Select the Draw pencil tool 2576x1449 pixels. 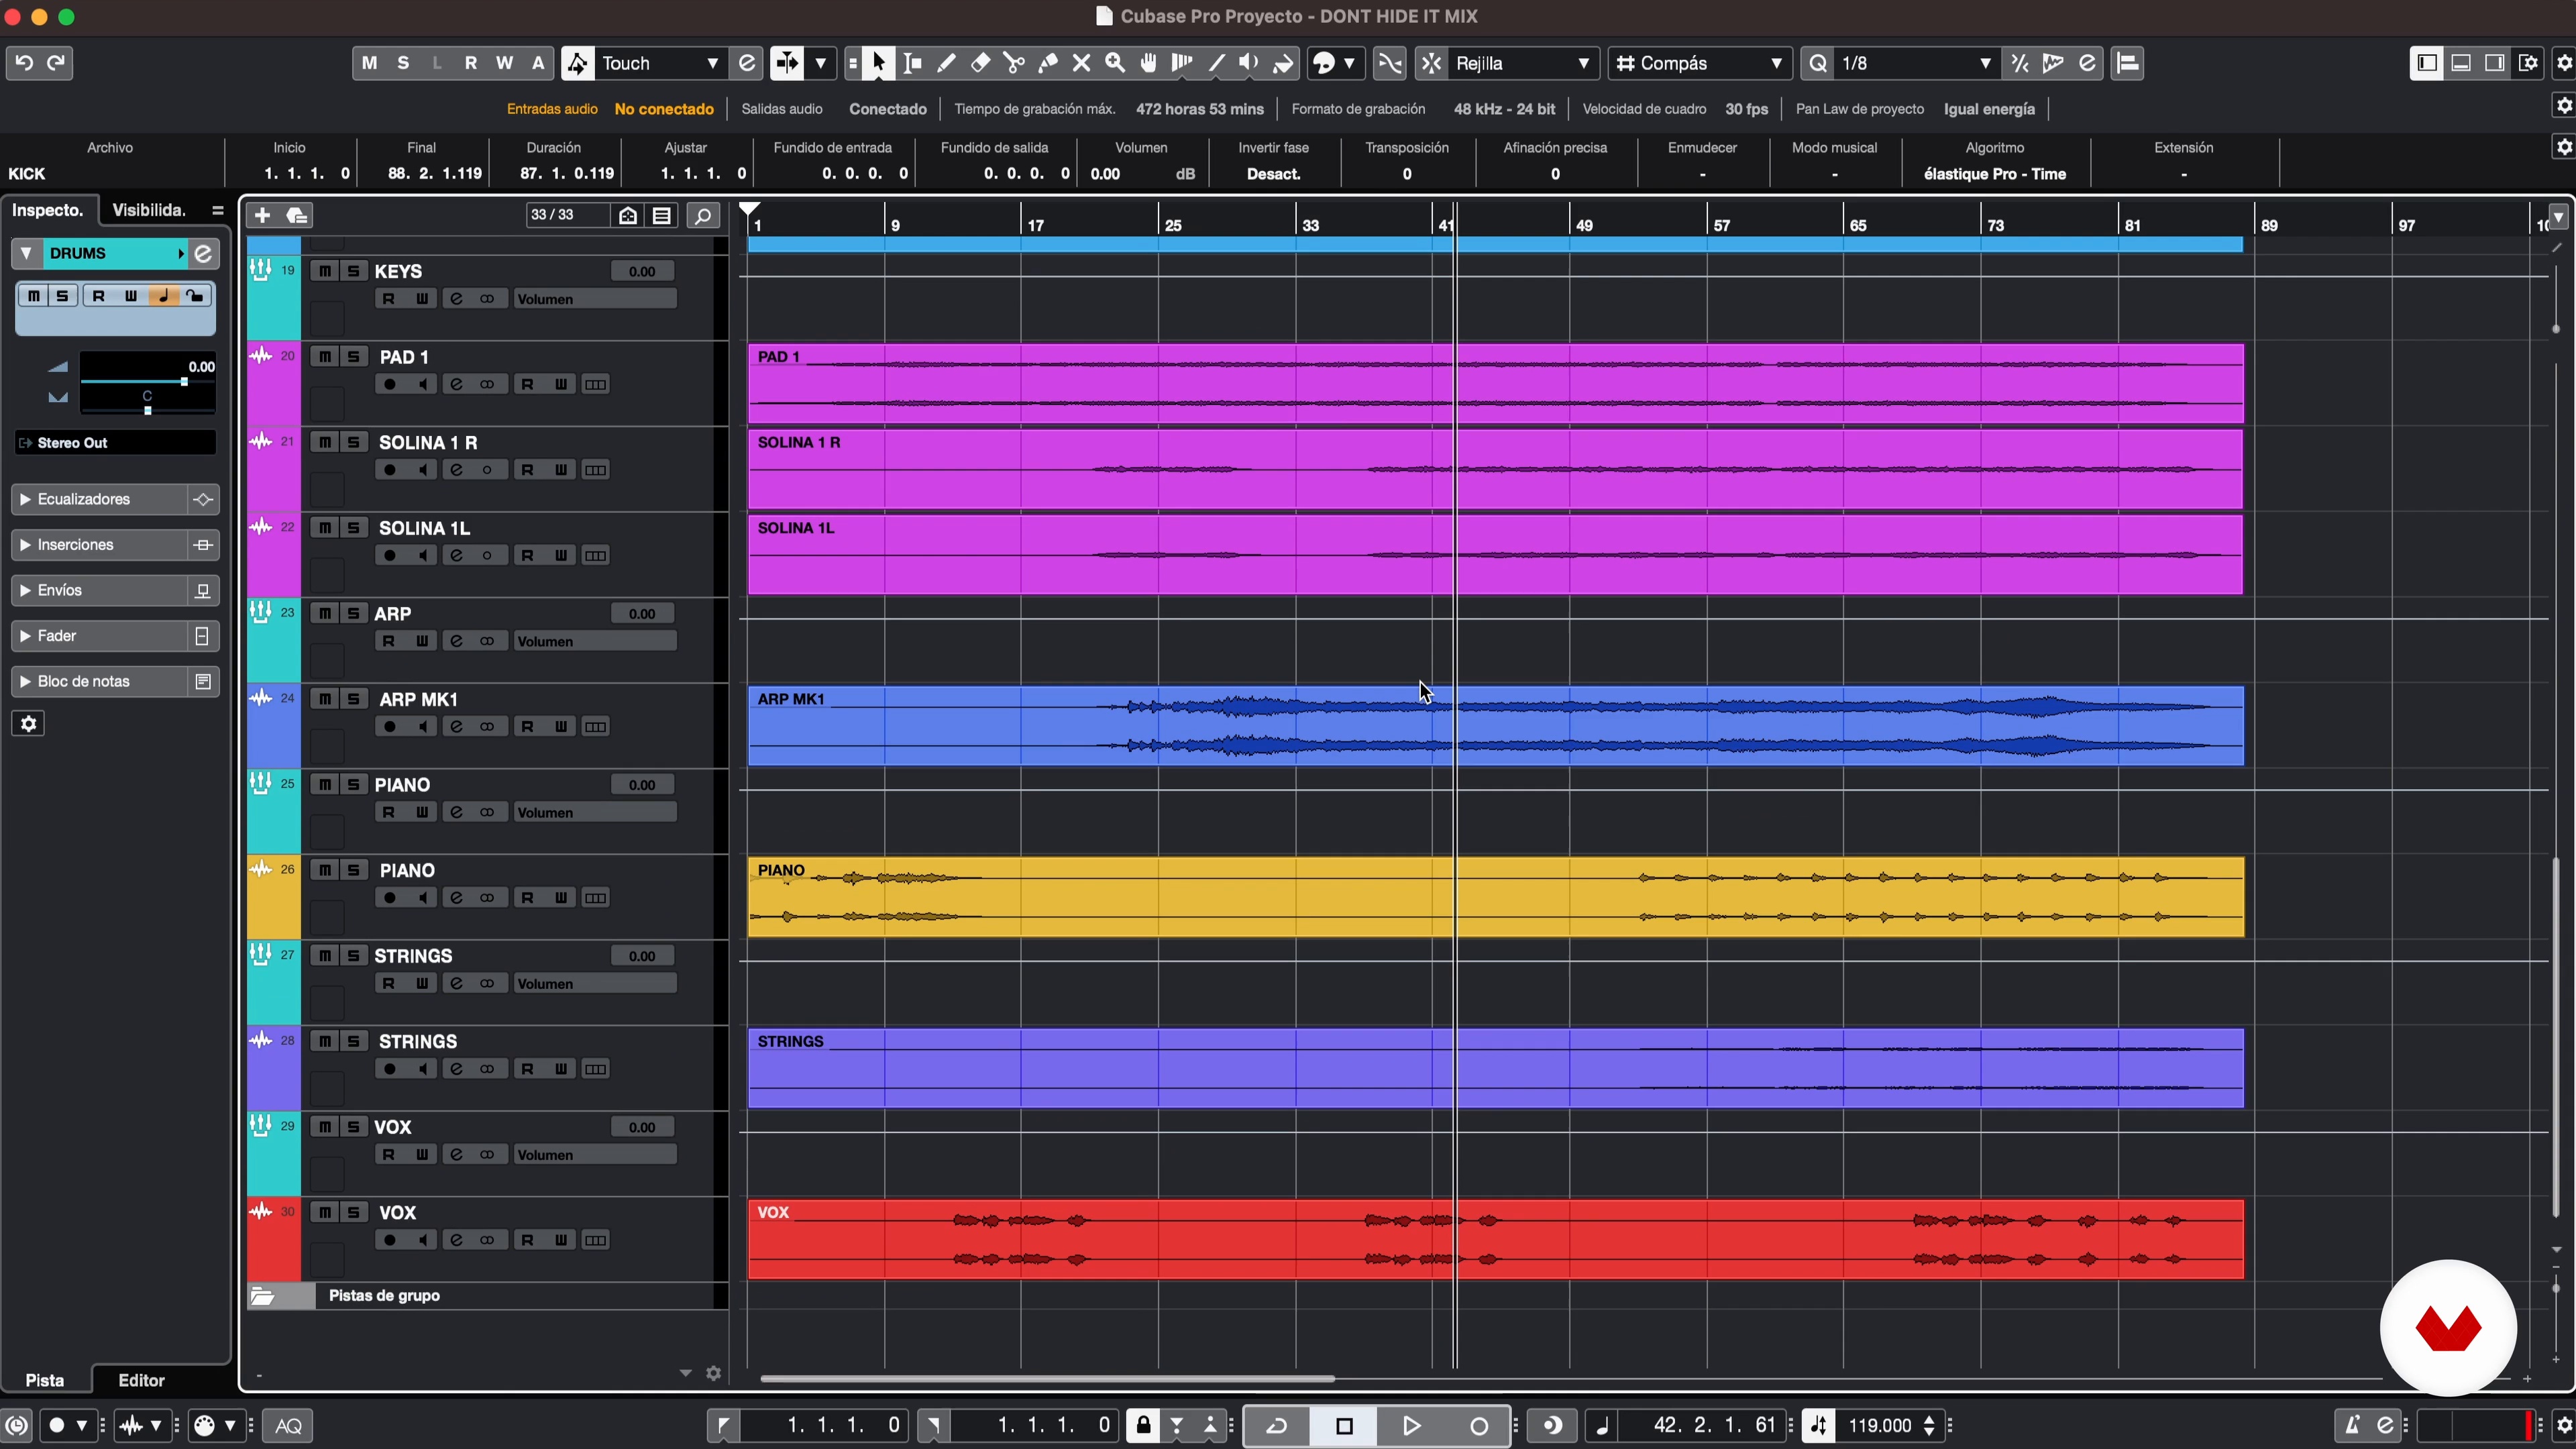click(946, 63)
